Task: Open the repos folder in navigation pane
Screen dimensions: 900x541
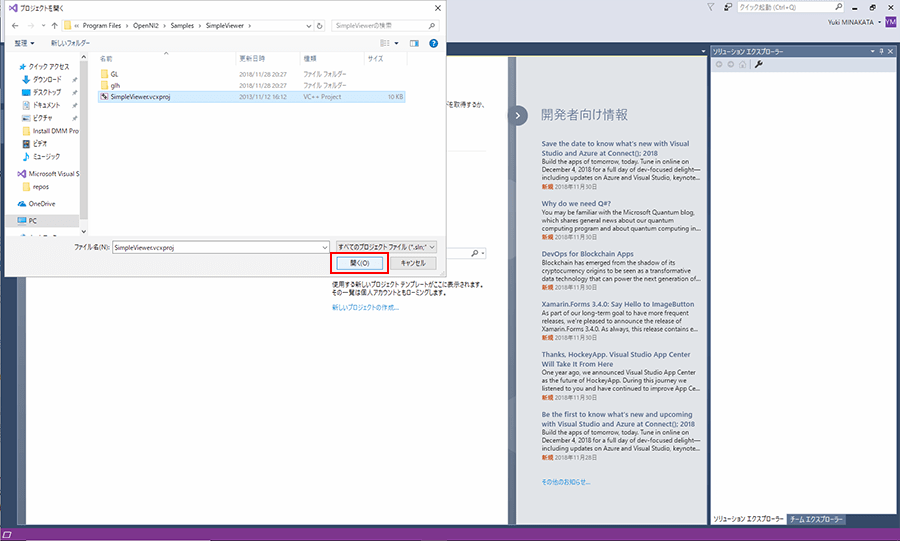Action: point(40,187)
